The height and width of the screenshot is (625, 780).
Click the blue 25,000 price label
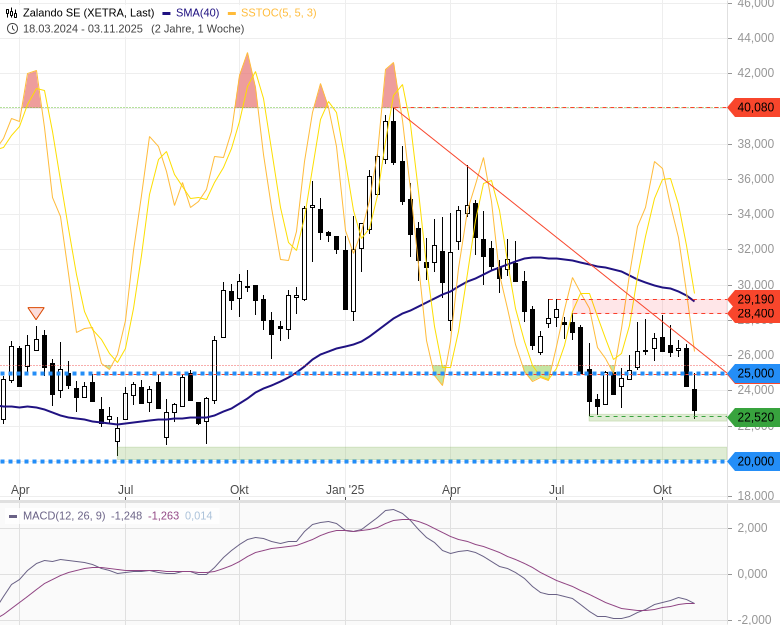(754, 373)
